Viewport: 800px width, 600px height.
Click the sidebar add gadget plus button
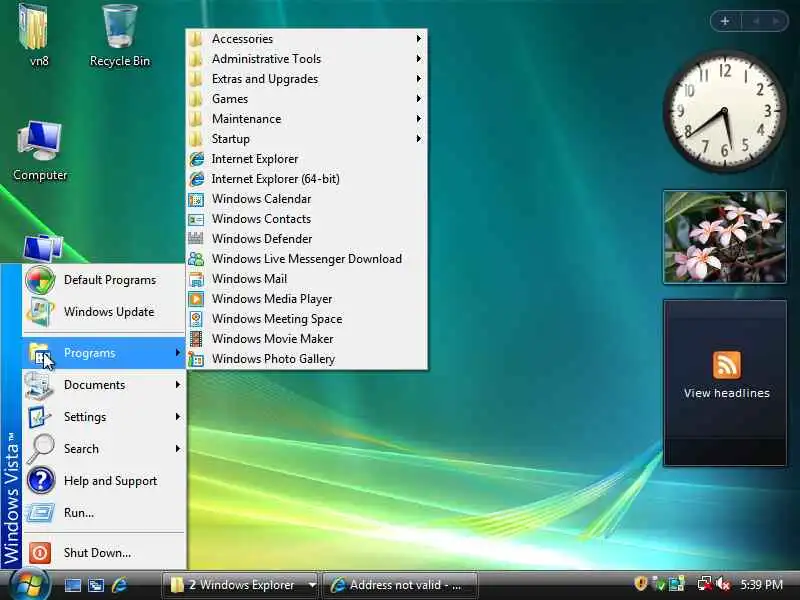click(725, 21)
